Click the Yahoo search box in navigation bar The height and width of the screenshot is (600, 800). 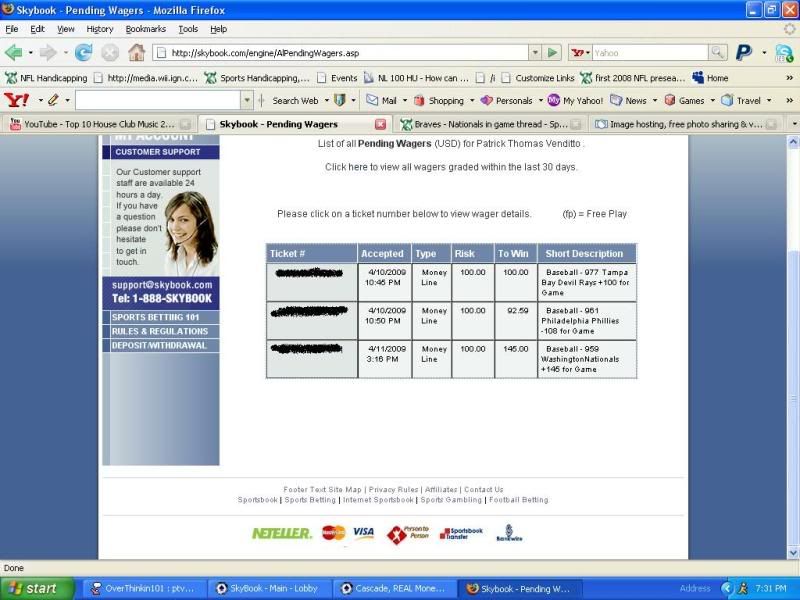[x=650, y=53]
